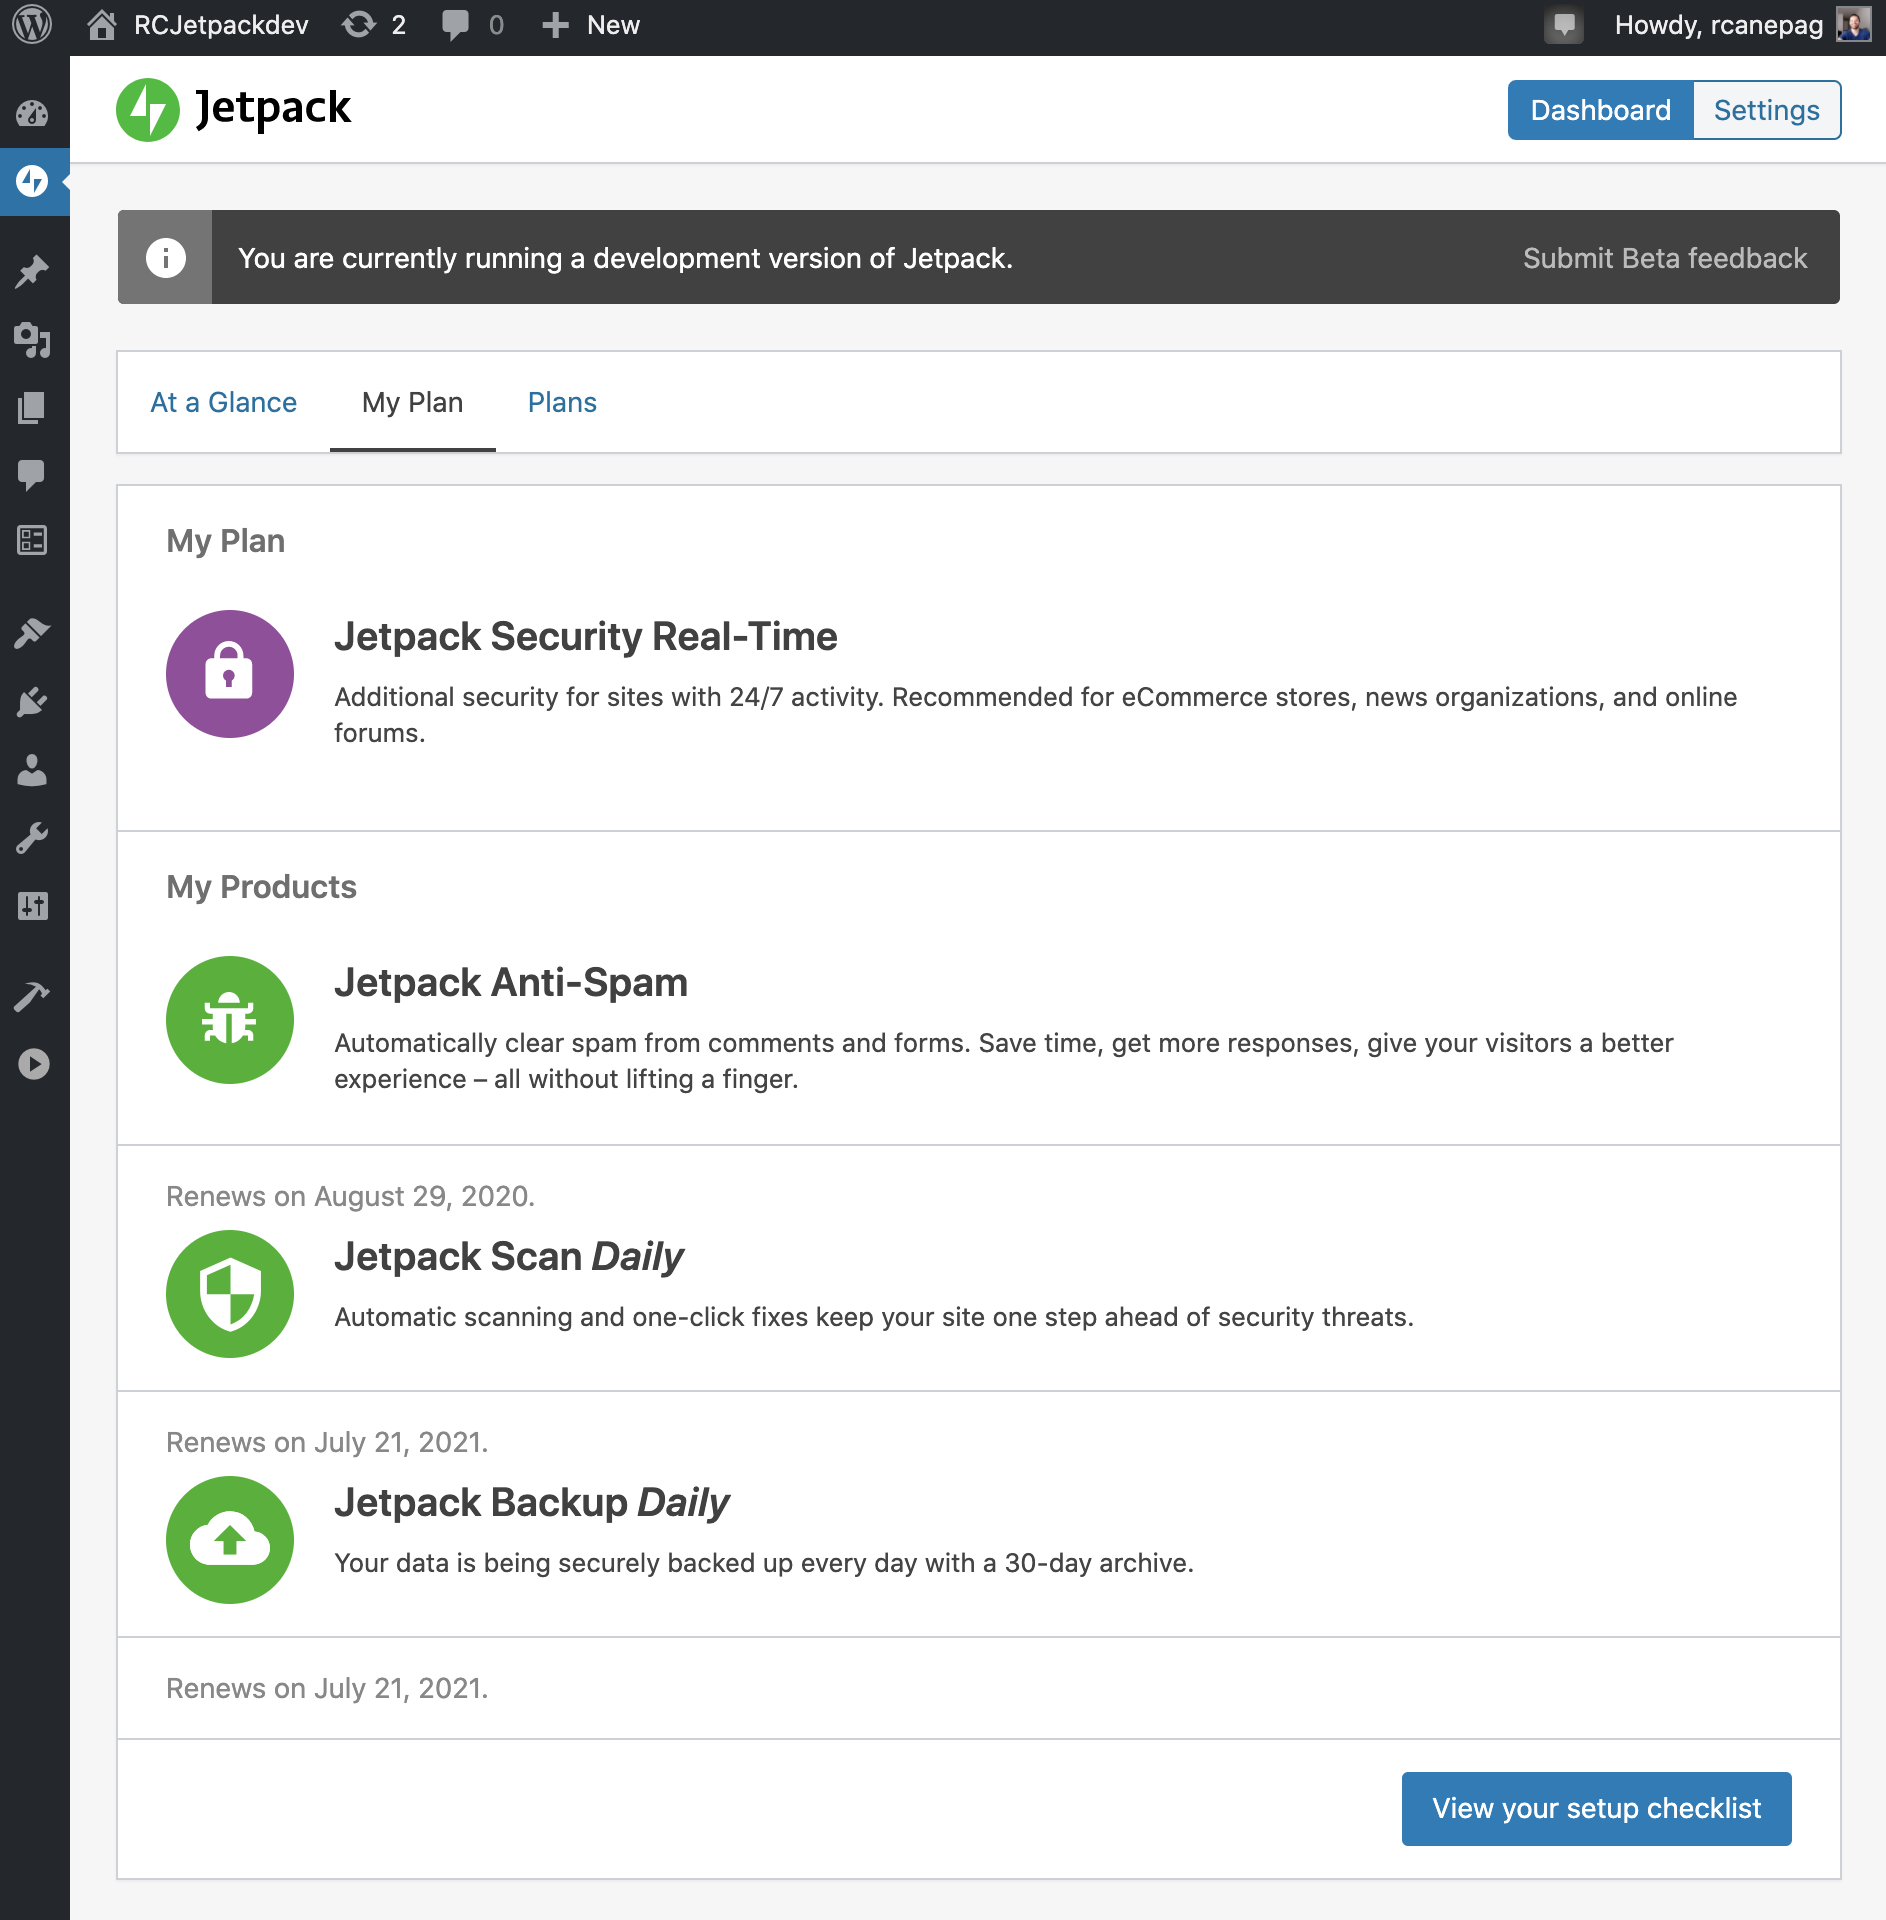Open comments bubble showing 0

tap(472, 25)
